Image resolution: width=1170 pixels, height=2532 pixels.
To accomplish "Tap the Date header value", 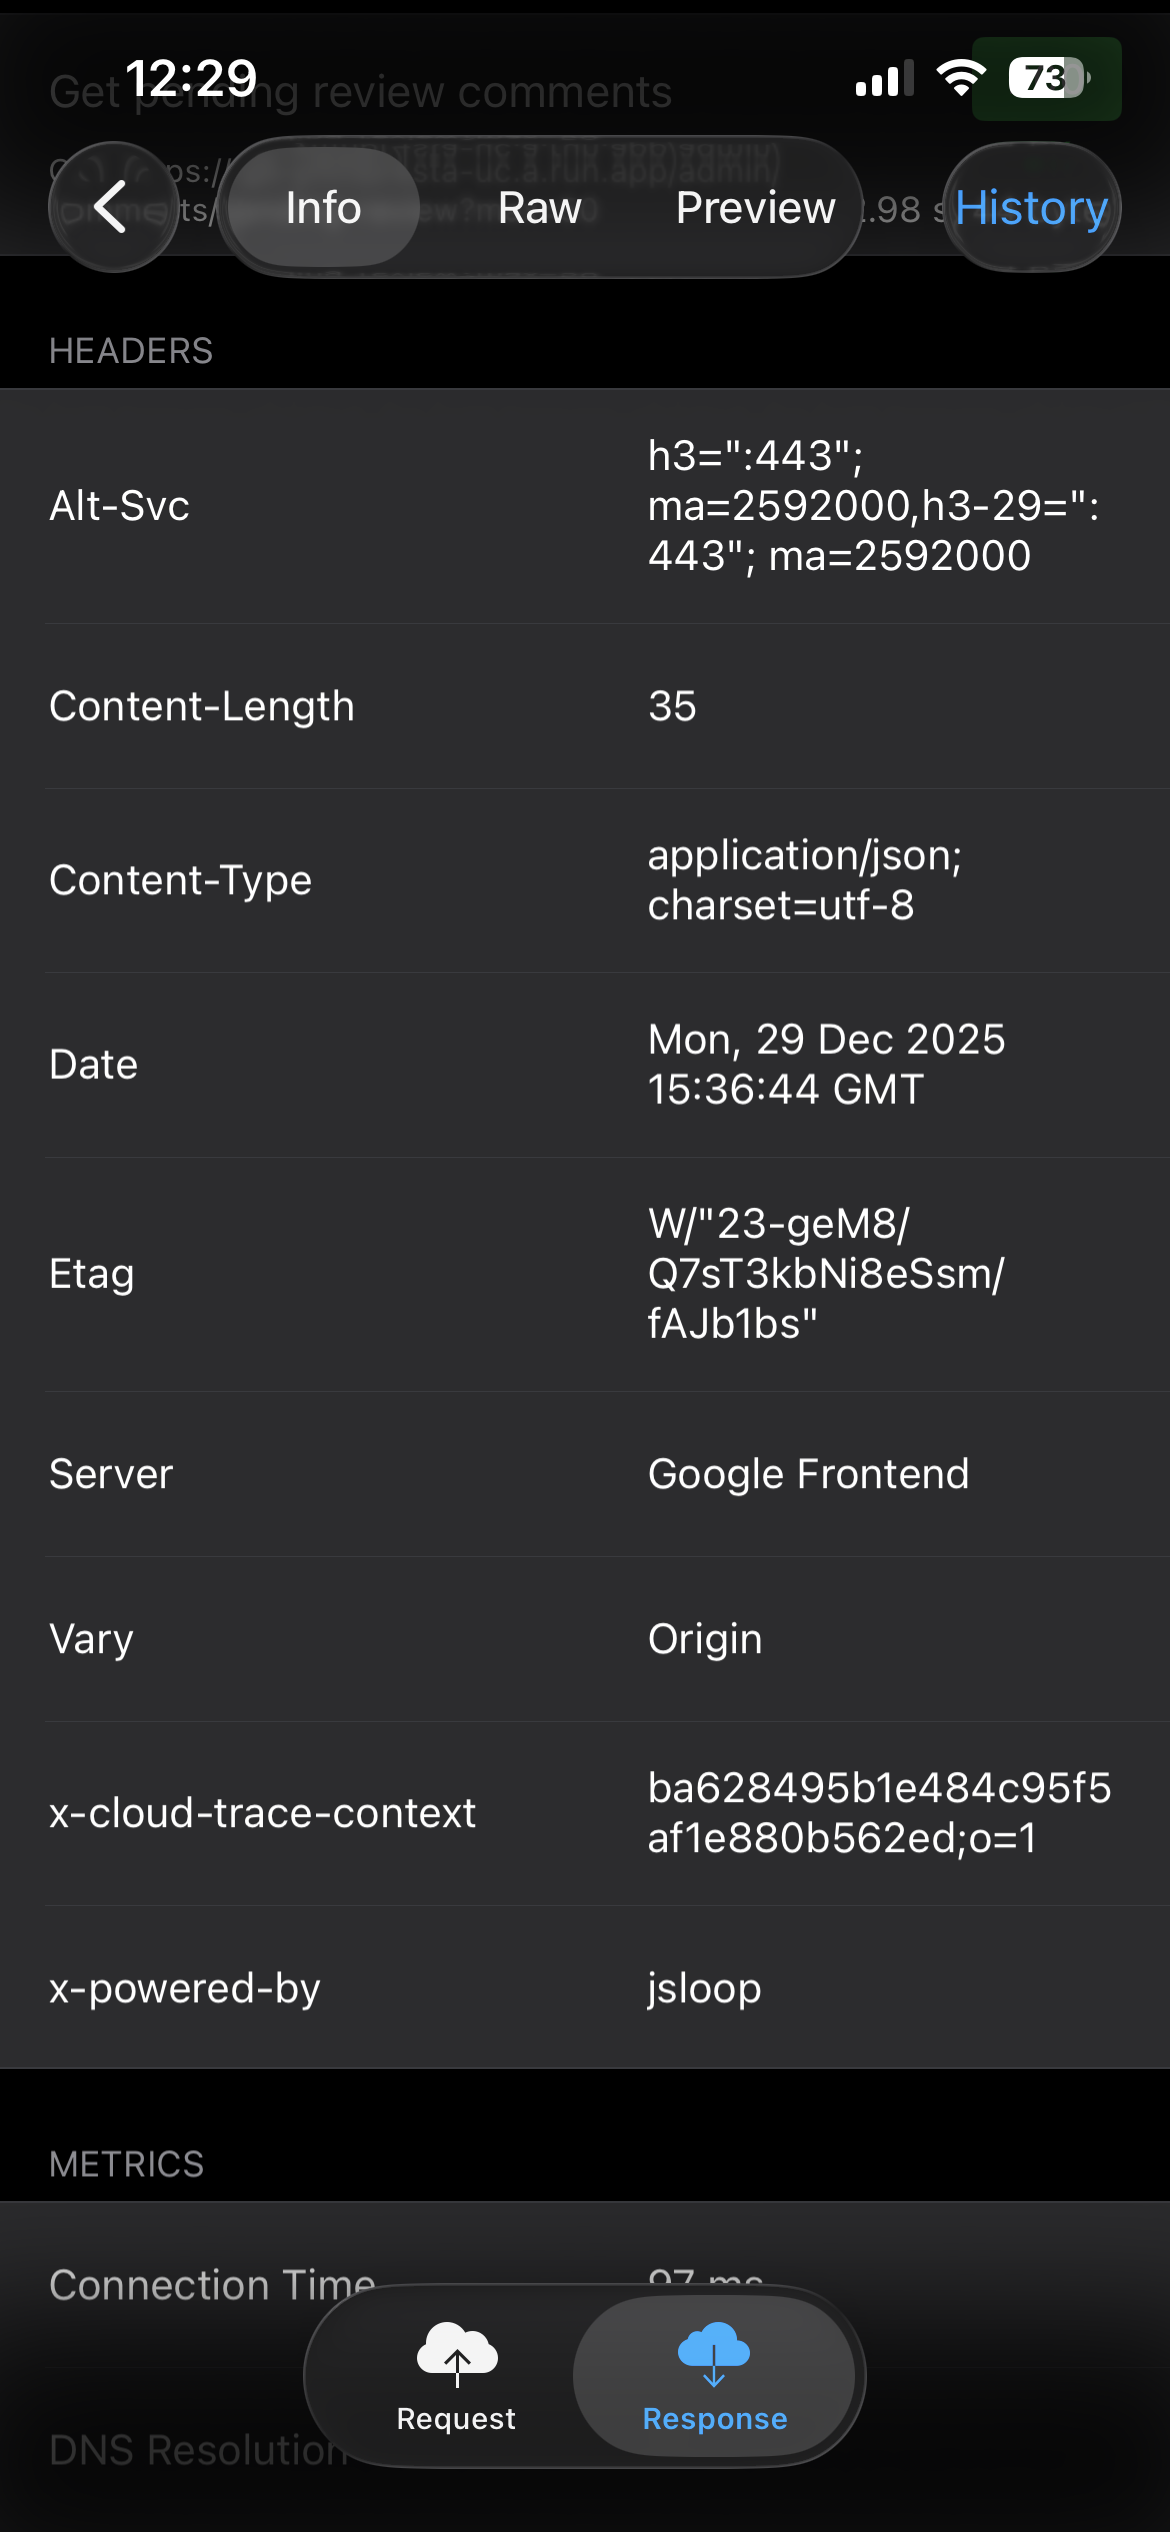I will click(825, 1064).
